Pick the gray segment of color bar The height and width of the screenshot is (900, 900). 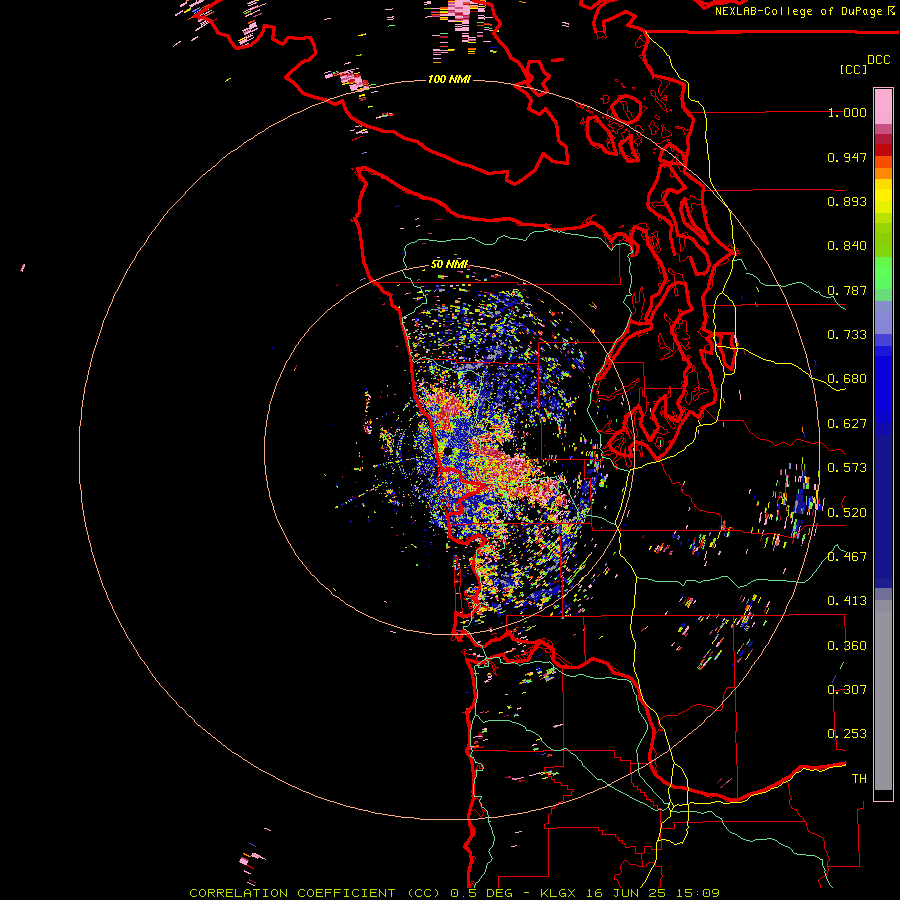pos(883,695)
